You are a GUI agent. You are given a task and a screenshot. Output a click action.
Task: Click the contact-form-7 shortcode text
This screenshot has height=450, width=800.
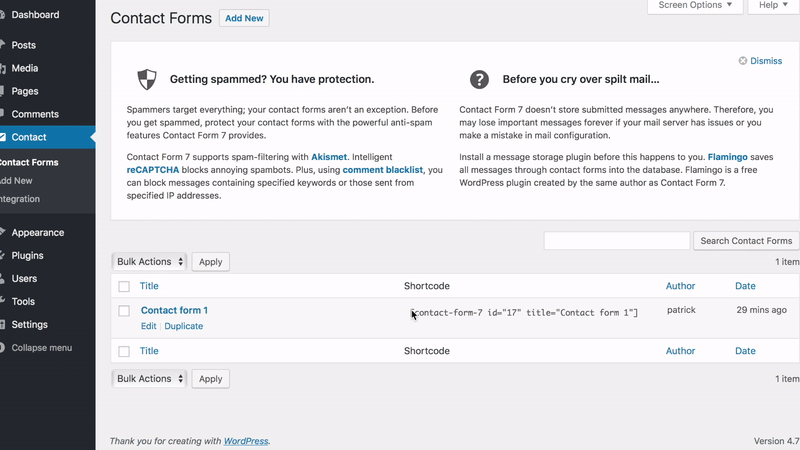pos(524,313)
